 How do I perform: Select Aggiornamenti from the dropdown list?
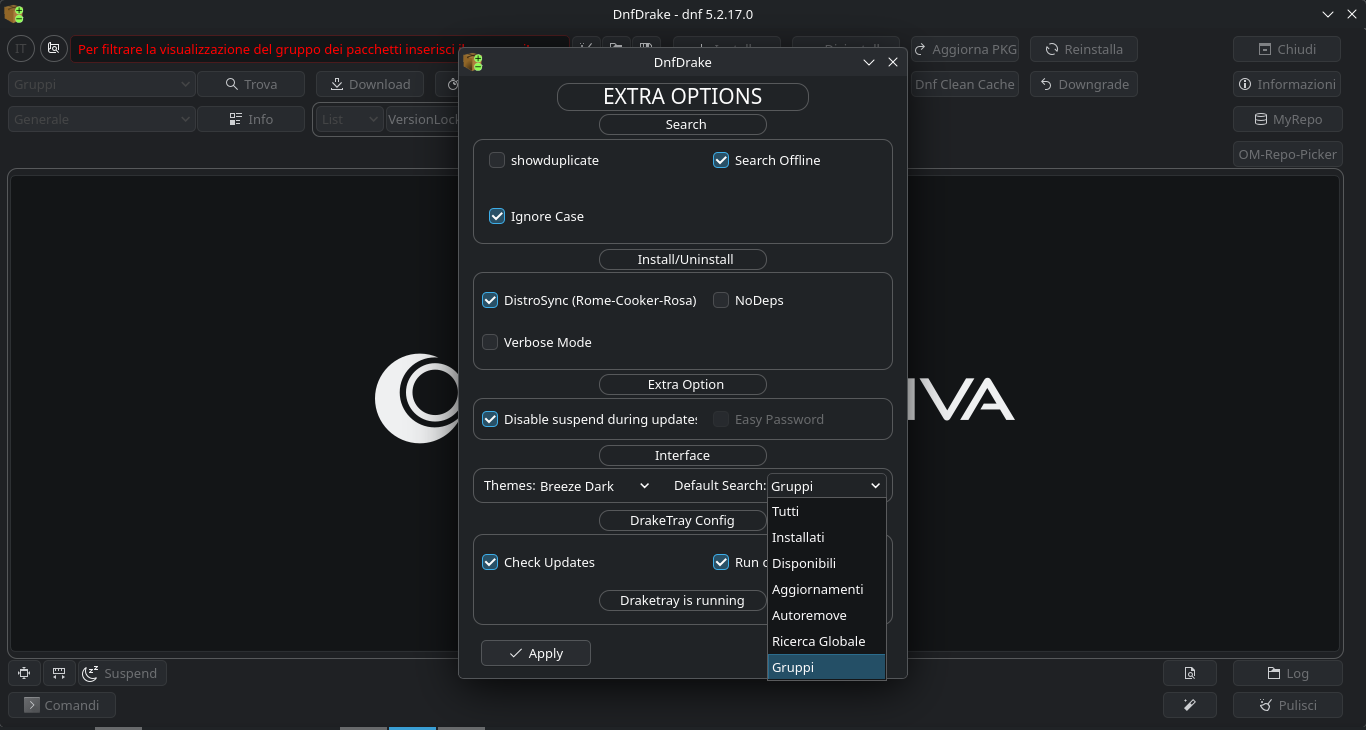click(x=817, y=589)
